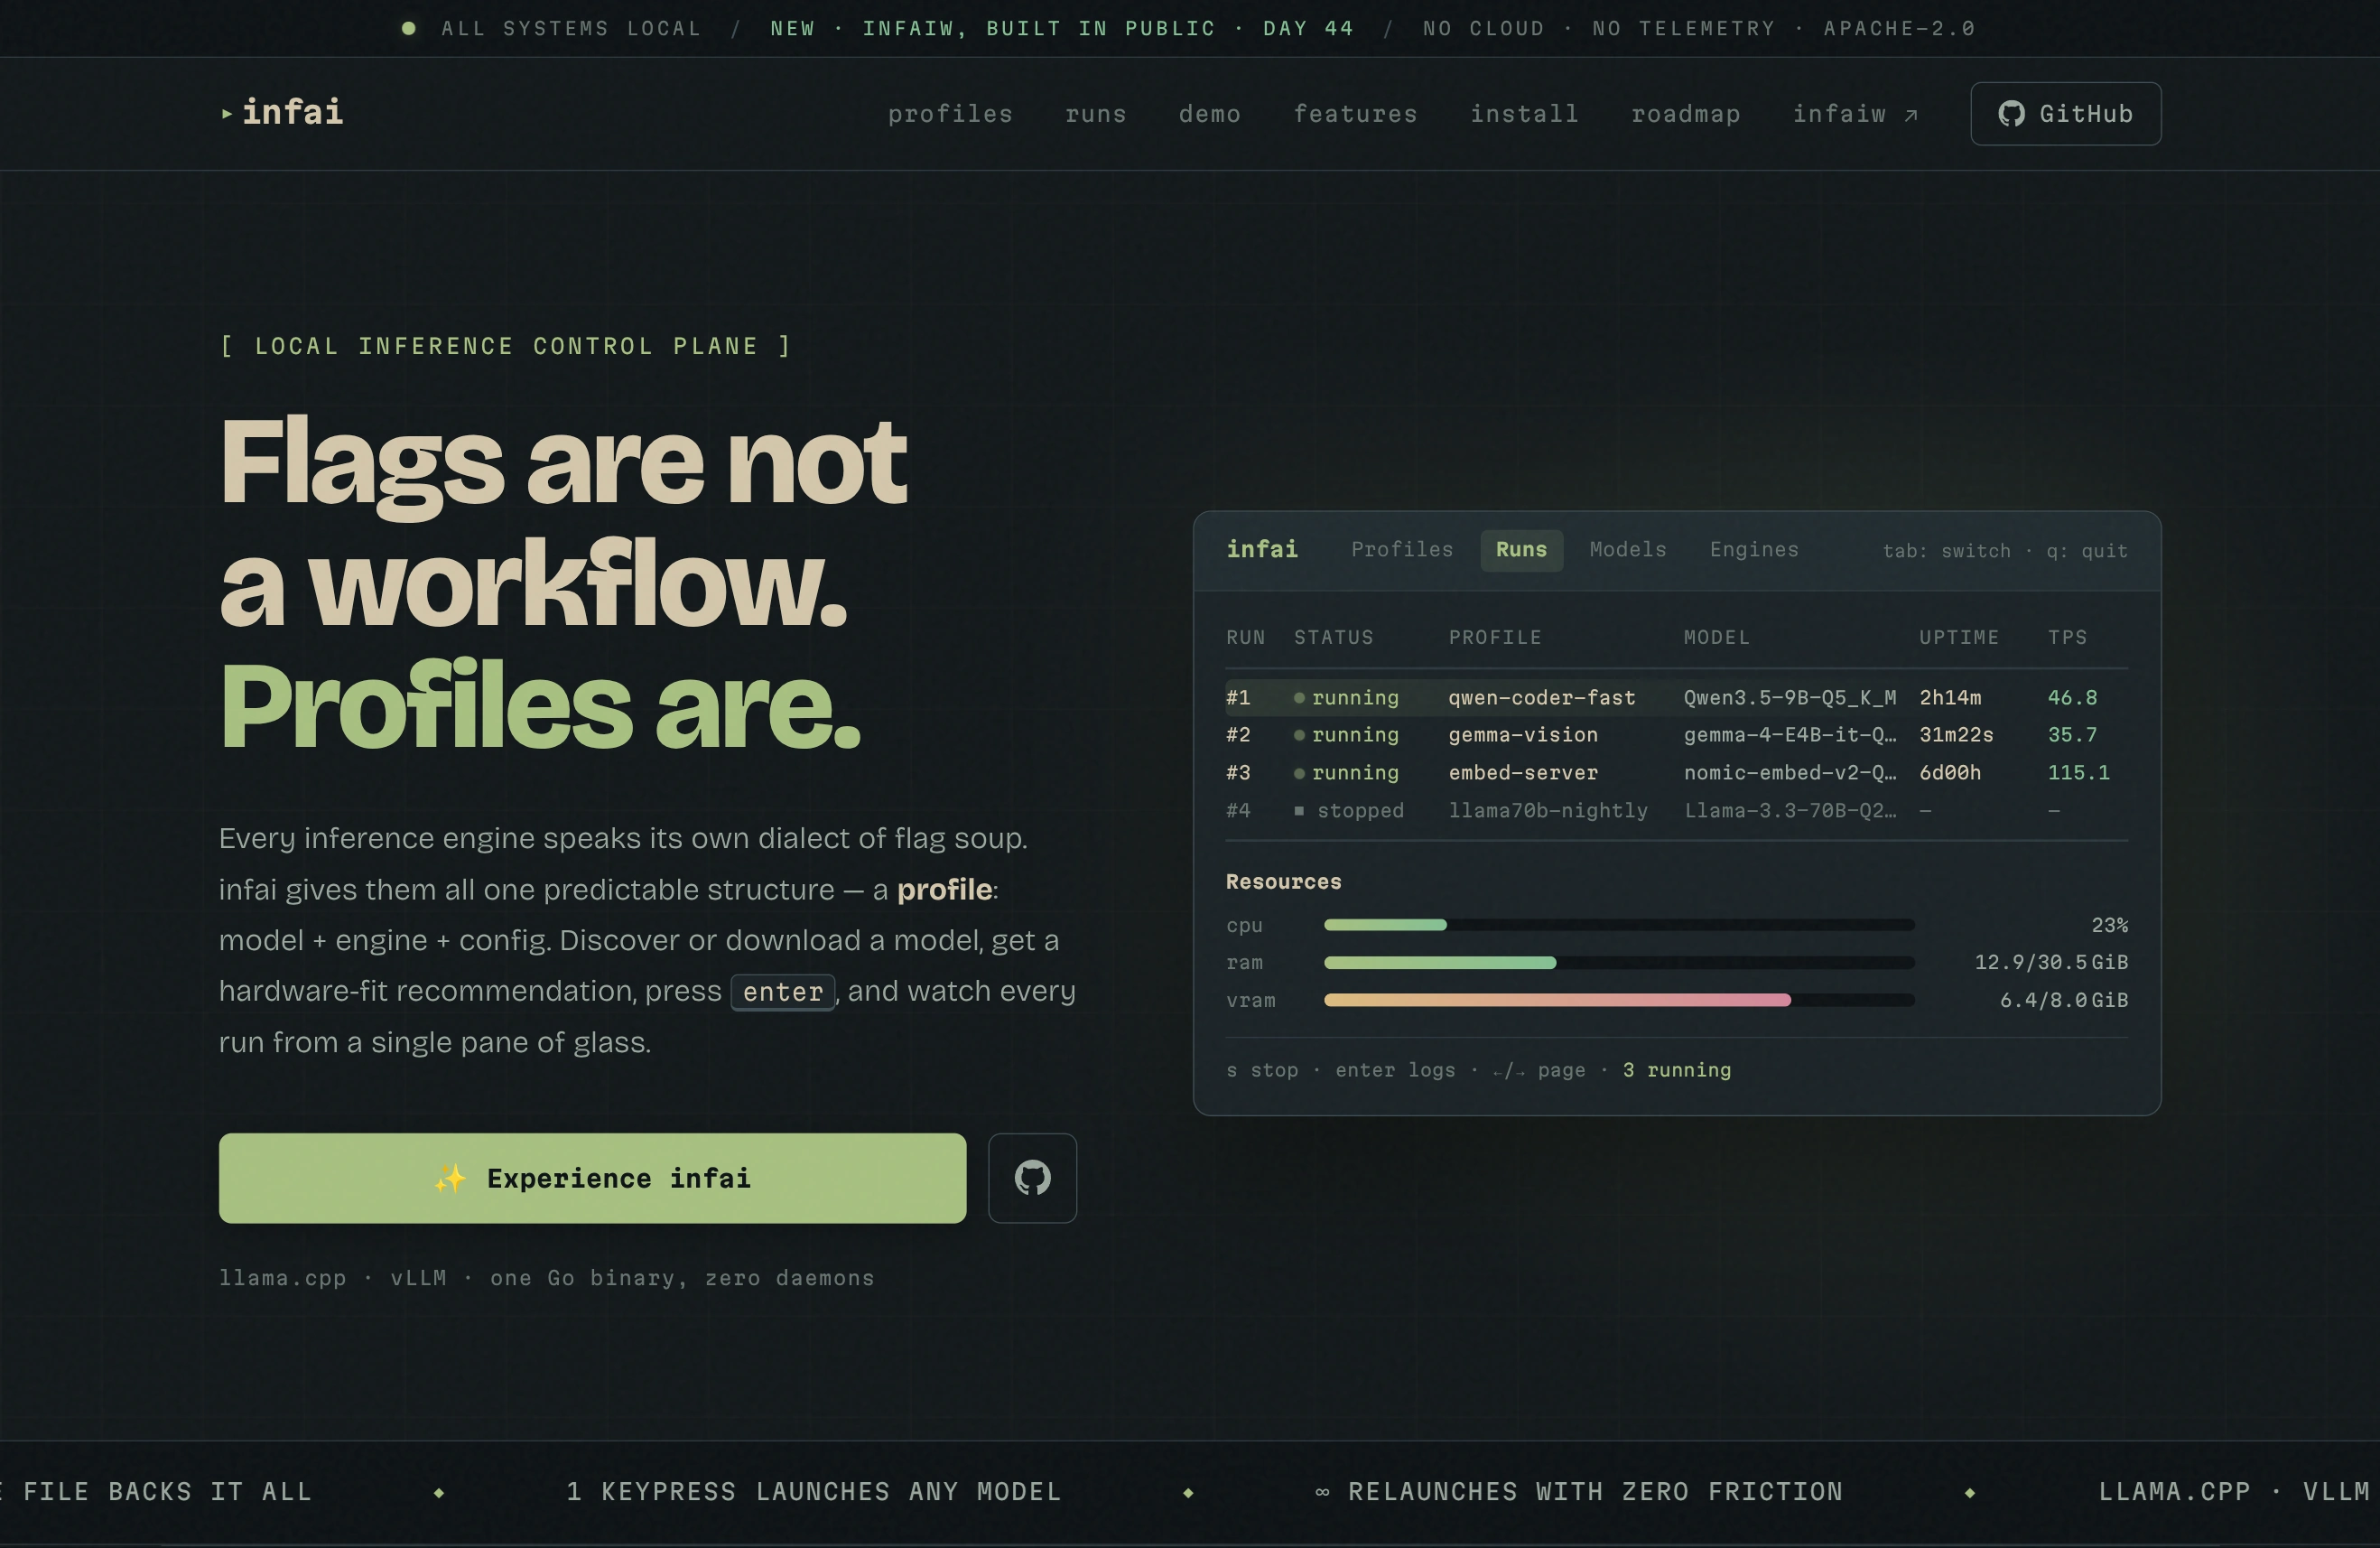
Task: Click the UPTIME column header
Action: click(x=1958, y=637)
